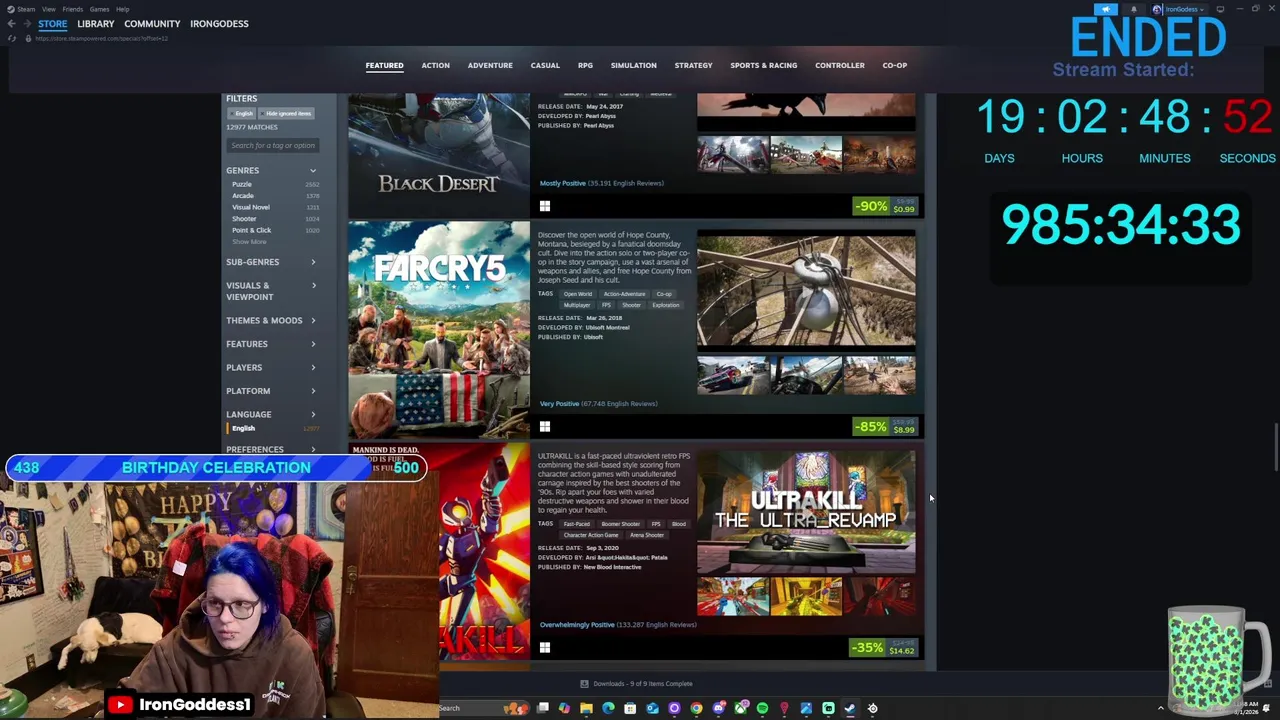Click the ULTRAKILL -35% price button
The image size is (1280, 720).
(885, 647)
